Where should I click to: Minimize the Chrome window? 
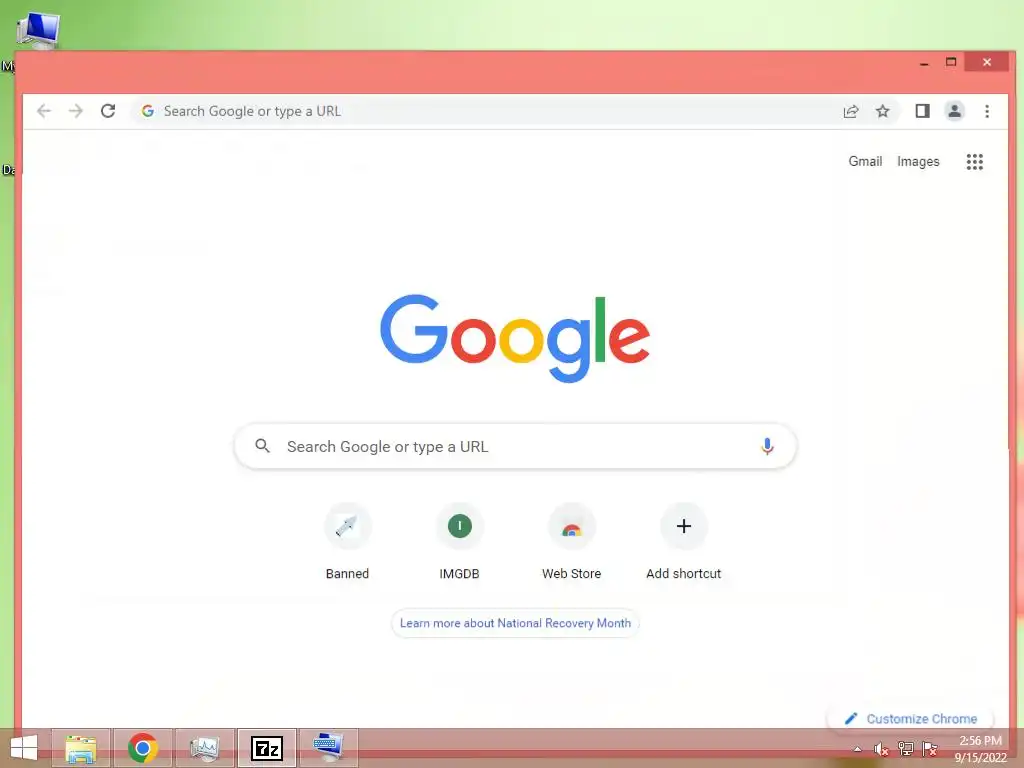(x=924, y=63)
